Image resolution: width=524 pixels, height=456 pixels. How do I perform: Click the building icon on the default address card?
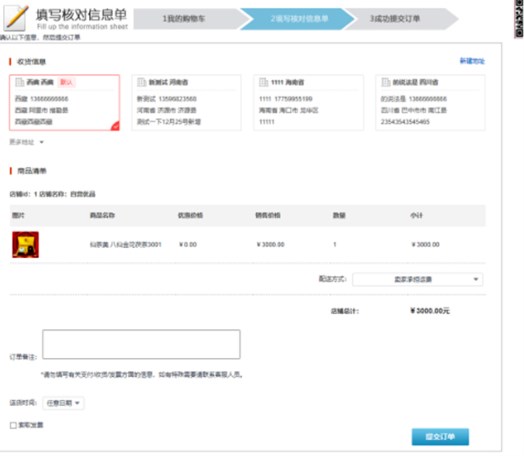pos(20,82)
